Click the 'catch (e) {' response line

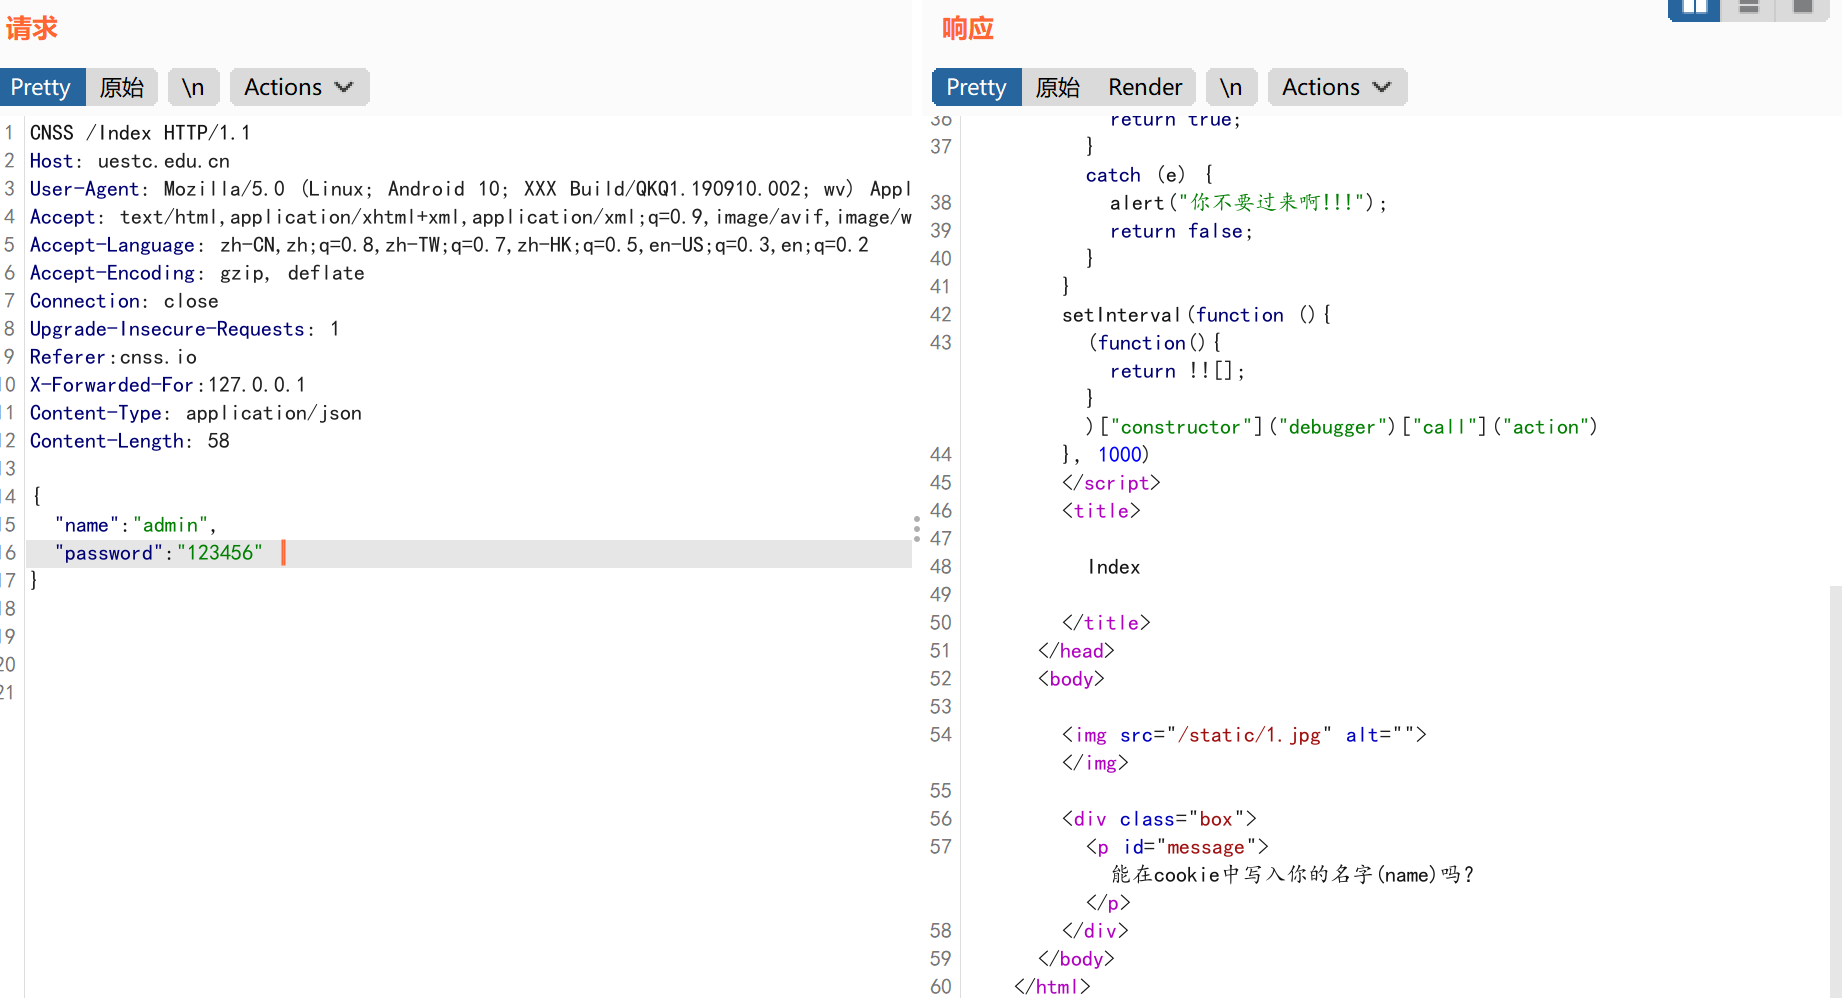tap(1149, 175)
